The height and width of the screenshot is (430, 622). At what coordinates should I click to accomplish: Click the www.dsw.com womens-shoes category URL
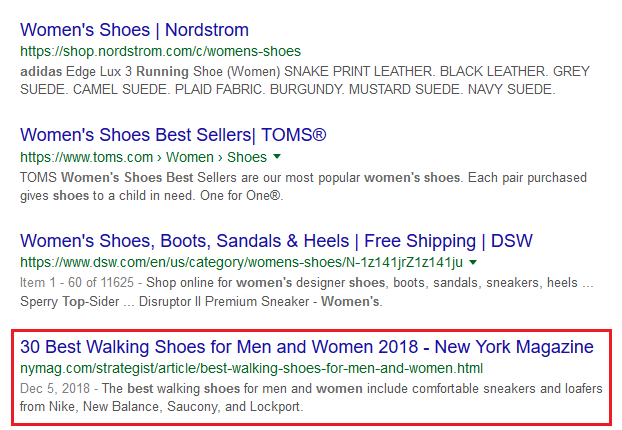[242, 263]
